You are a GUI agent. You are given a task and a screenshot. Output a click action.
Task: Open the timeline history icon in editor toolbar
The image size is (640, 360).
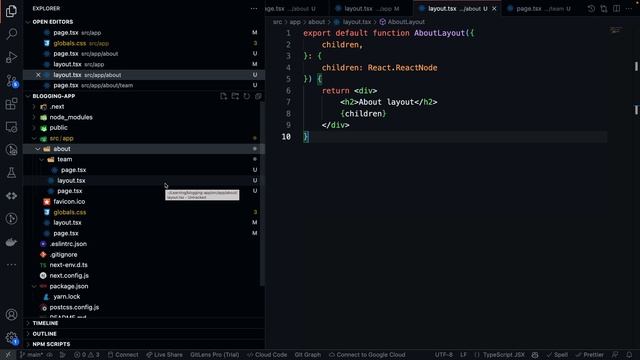tap(591, 9)
